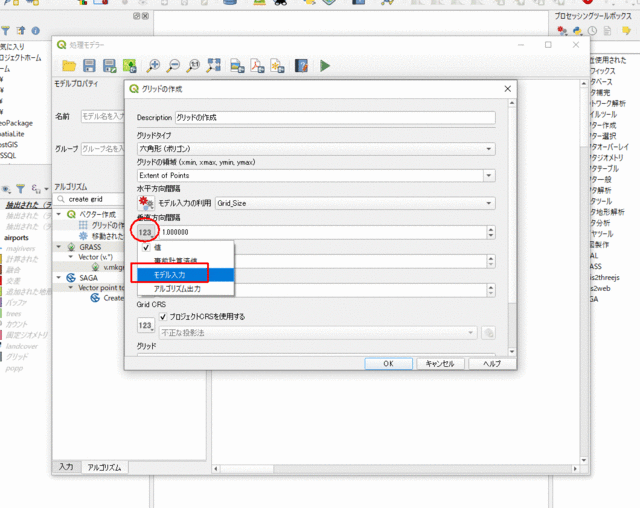The height and width of the screenshot is (508, 640).
Task: Choose アルゴリズム出力 from the popup menu
Action: click(x=186, y=288)
